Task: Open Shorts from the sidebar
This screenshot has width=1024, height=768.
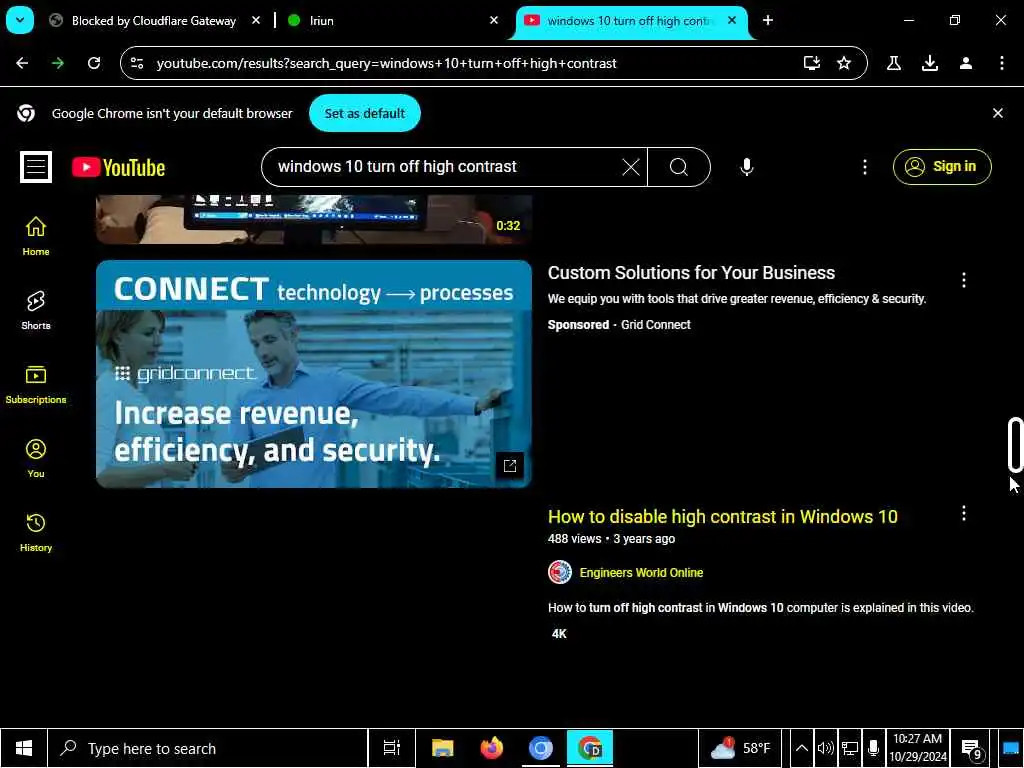Action: pos(36,310)
